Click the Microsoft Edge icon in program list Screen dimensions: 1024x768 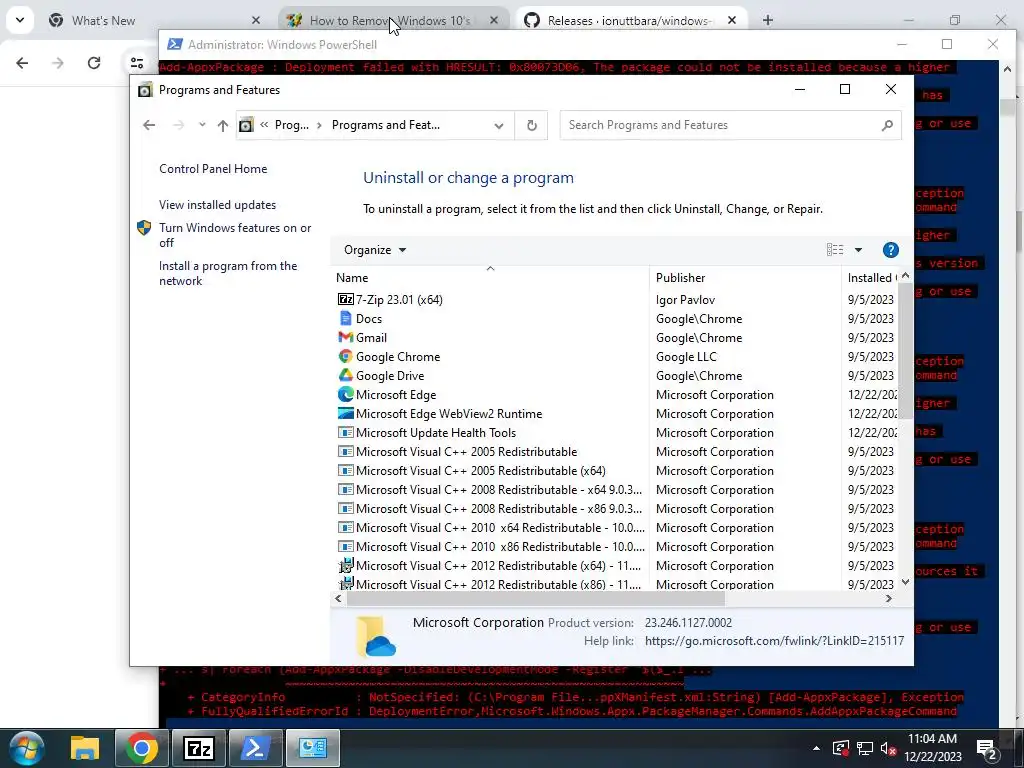pos(345,394)
